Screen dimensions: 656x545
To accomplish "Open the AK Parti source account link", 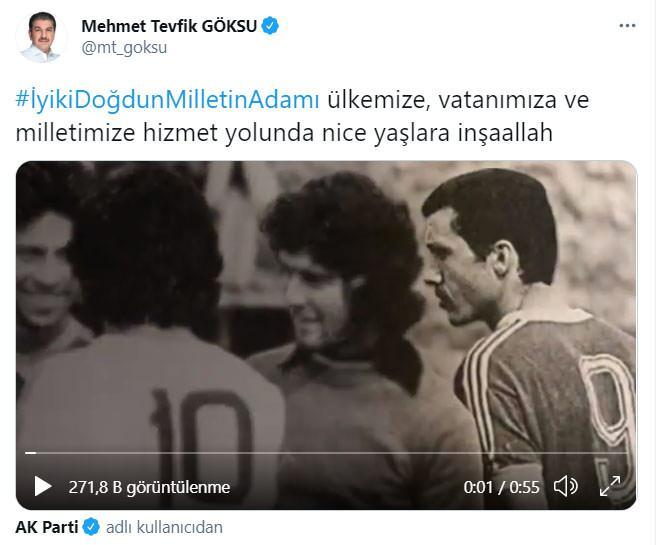I will point(47,527).
